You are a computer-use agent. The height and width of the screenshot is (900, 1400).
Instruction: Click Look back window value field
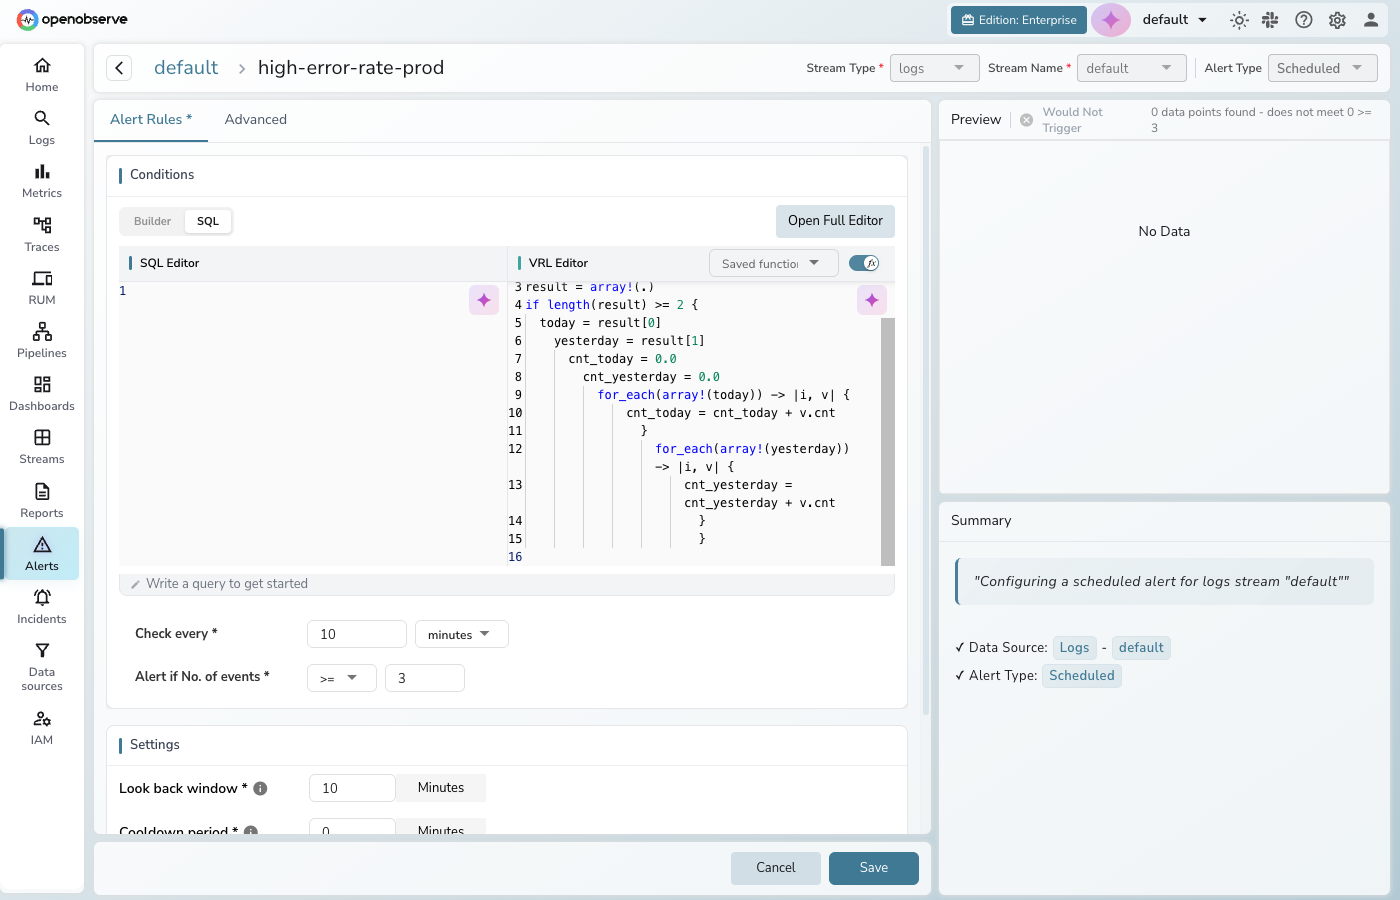point(352,788)
